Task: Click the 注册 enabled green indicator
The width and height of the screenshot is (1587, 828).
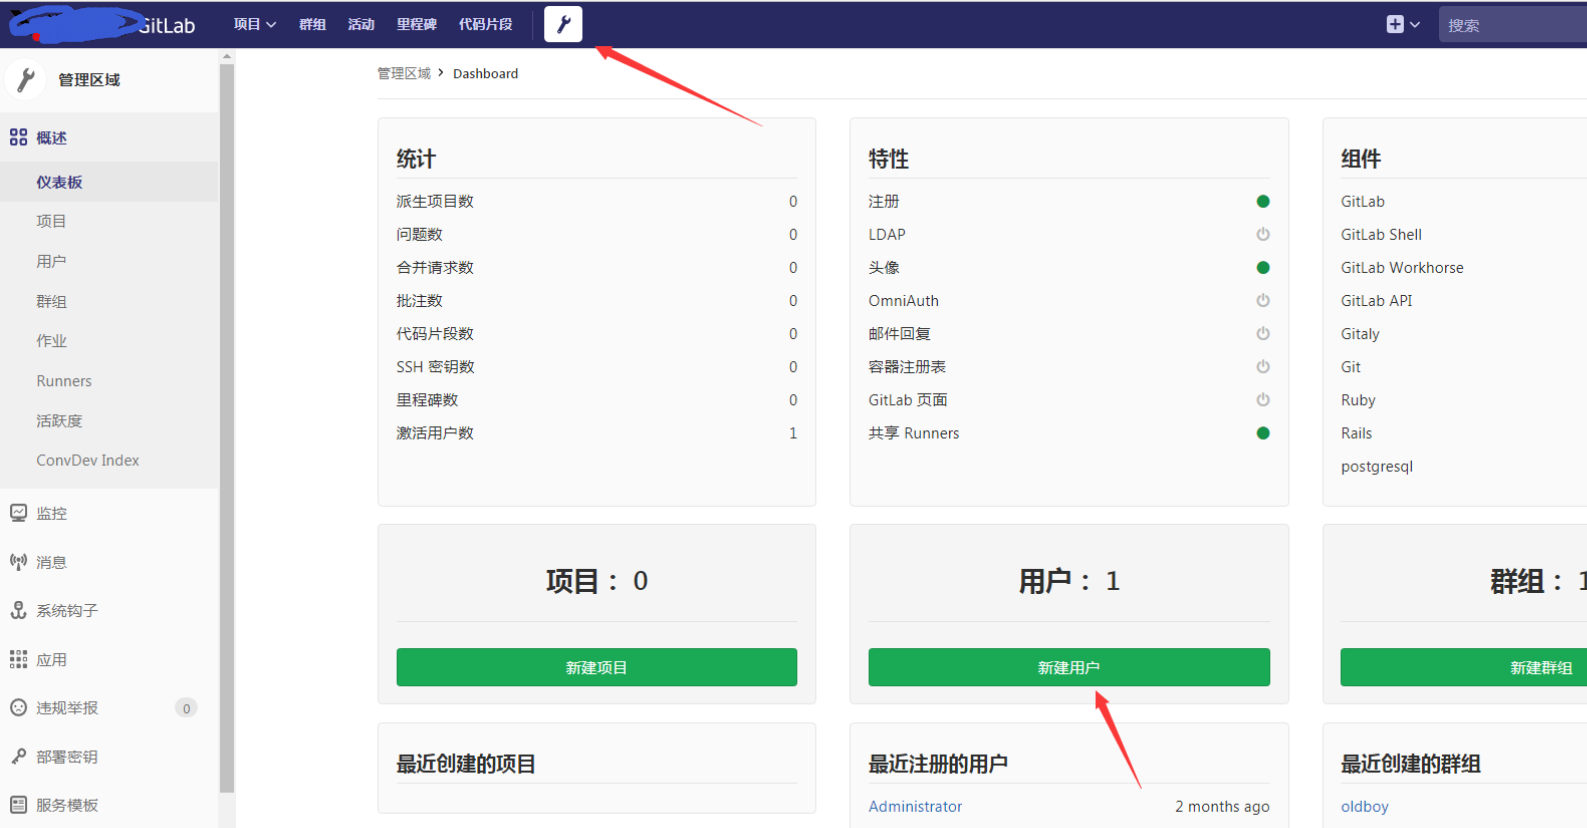Action: pyautogui.click(x=1263, y=201)
